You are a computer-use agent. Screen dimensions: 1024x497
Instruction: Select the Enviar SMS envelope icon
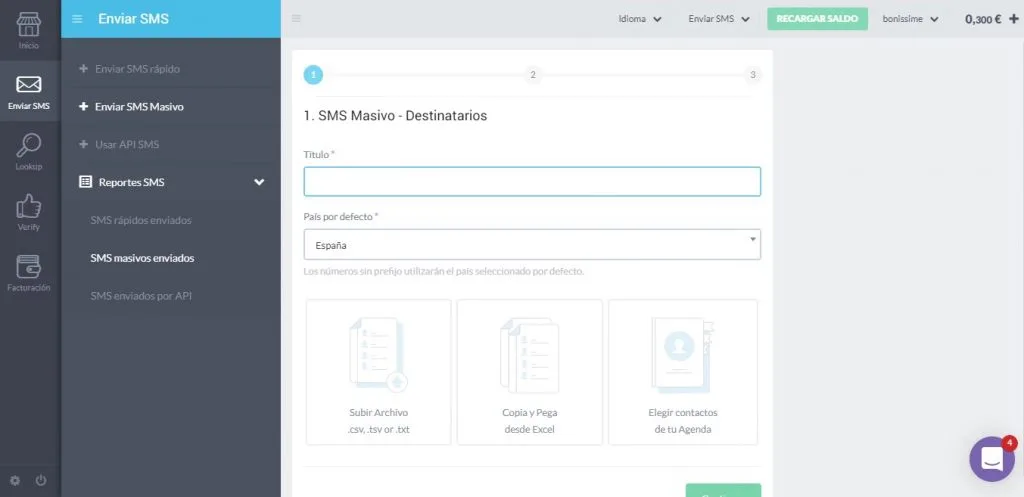pyautogui.click(x=29, y=85)
